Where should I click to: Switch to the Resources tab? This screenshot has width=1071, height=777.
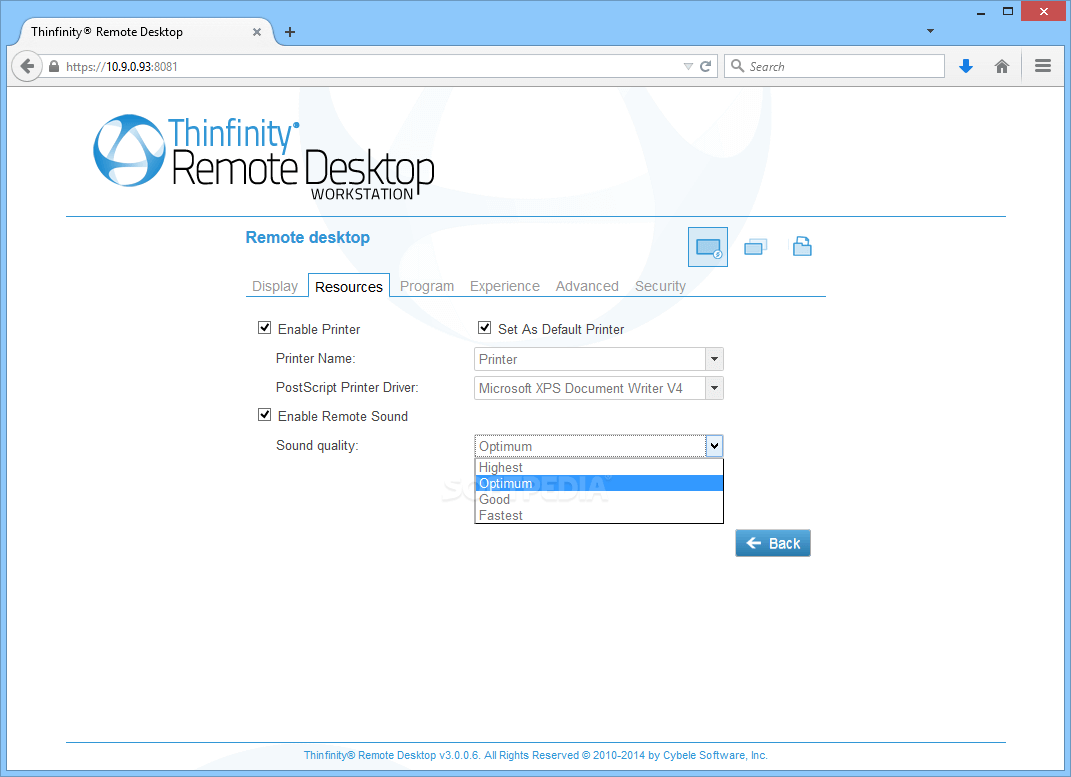[349, 287]
